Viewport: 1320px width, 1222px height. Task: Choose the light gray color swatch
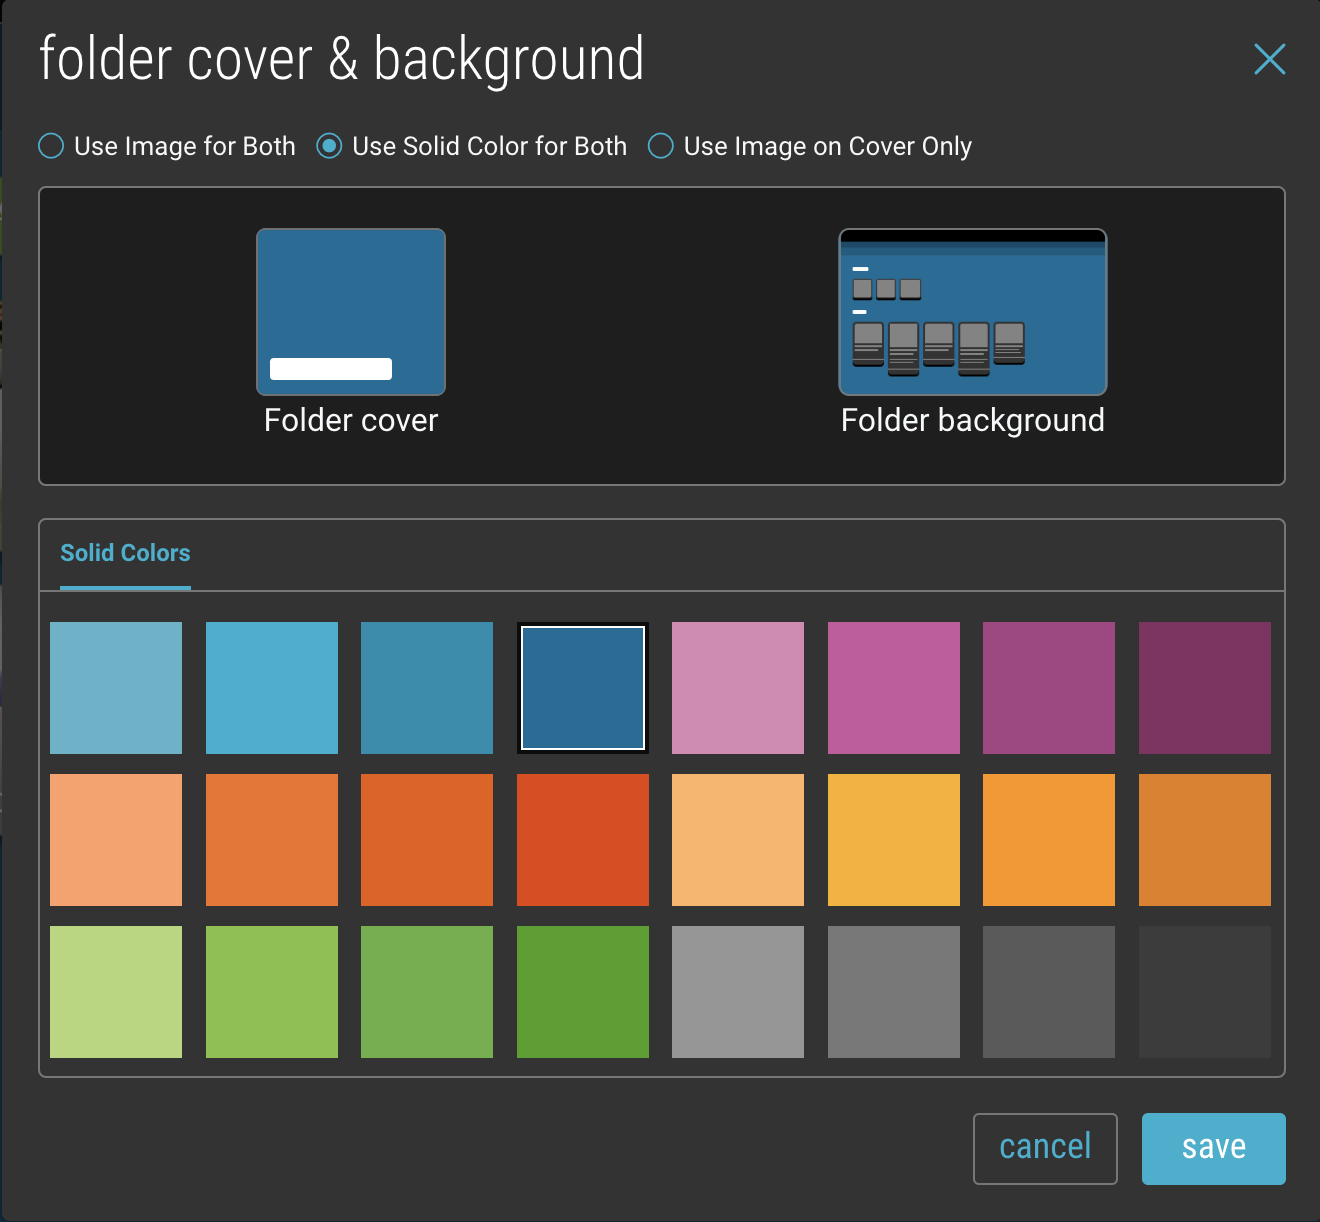pos(738,992)
